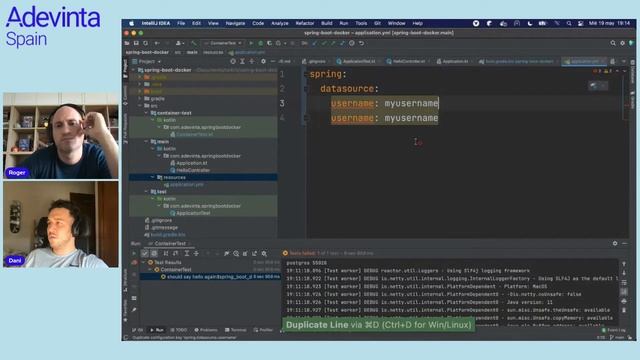Image resolution: width=640 pixels, height=360 pixels.
Task: Click the Build project hammer icon
Action: [194, 43]
